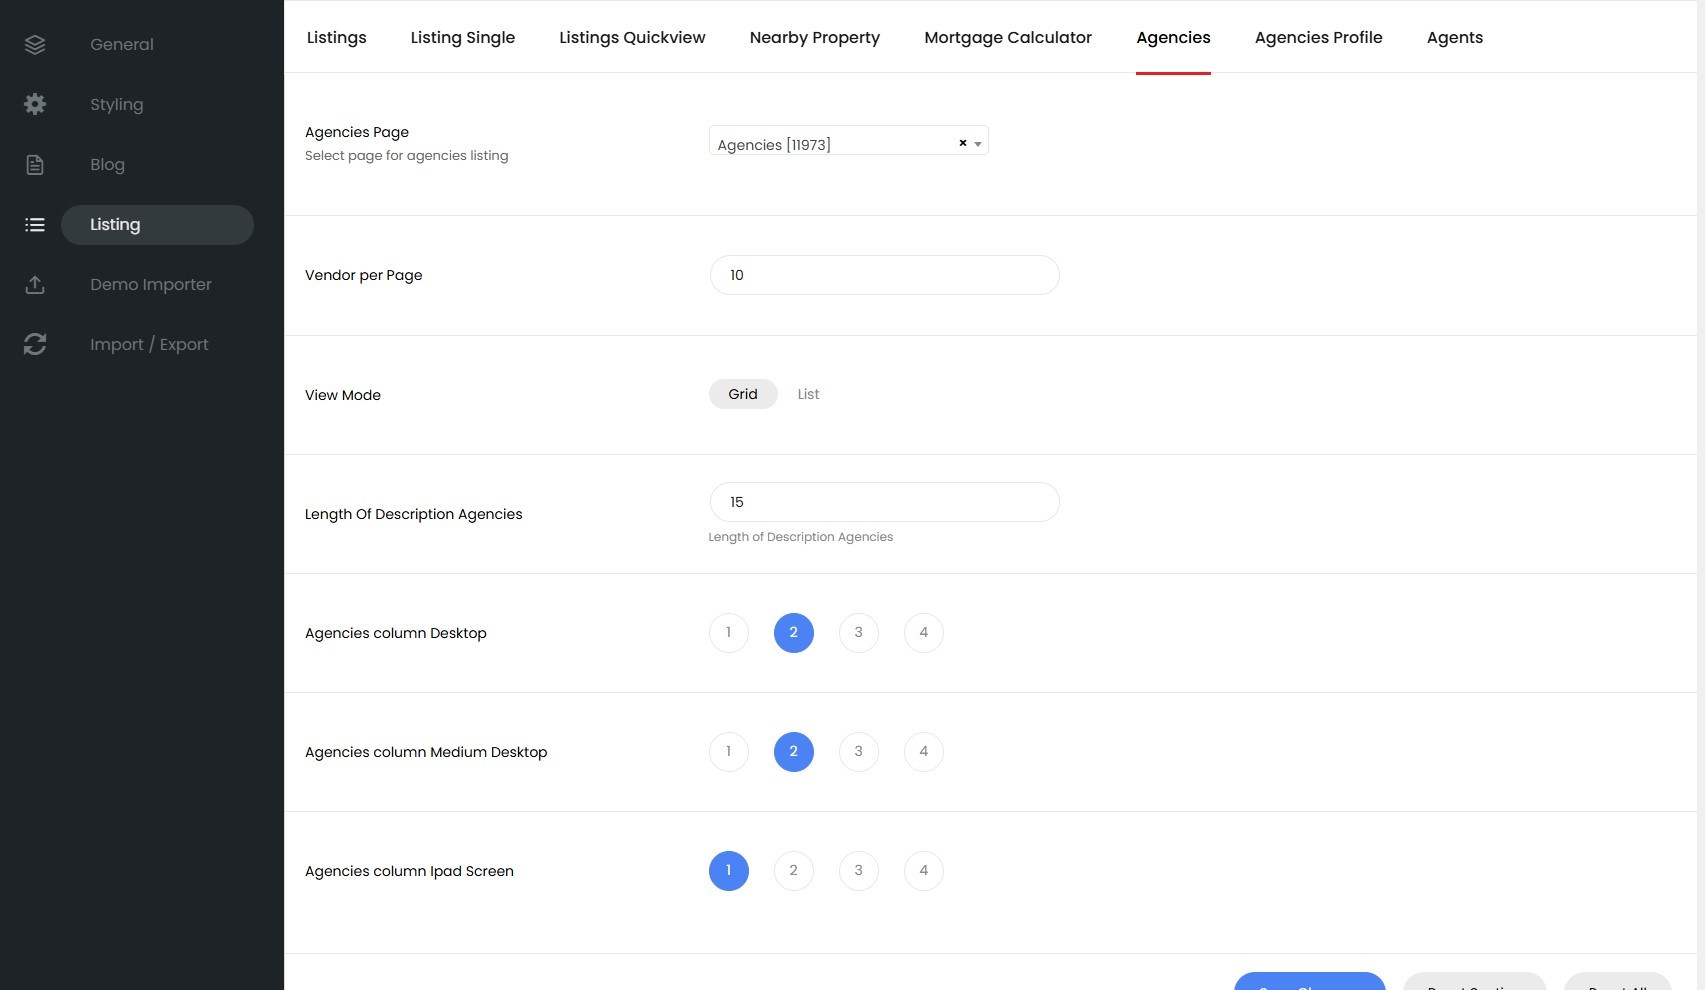Open the Agencies [11973] select box
The image size is (1705, 990).
848,141
